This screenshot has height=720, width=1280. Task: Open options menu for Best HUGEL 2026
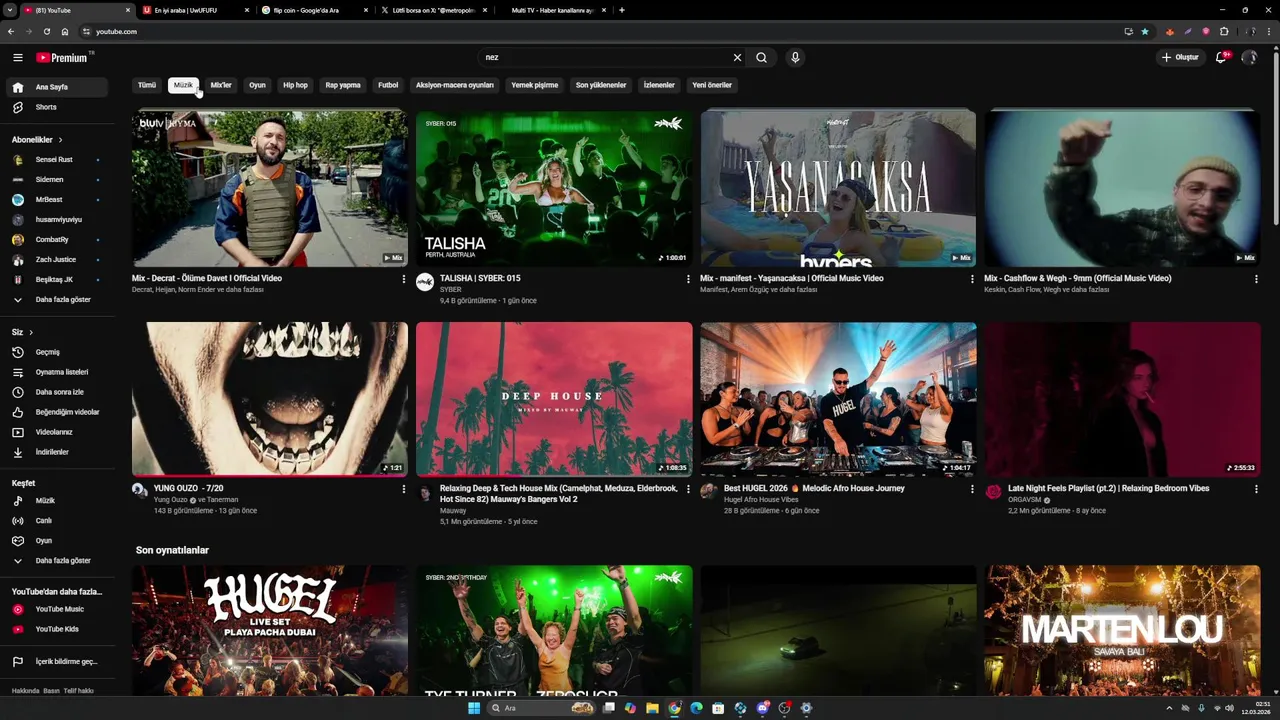[972, 489]
